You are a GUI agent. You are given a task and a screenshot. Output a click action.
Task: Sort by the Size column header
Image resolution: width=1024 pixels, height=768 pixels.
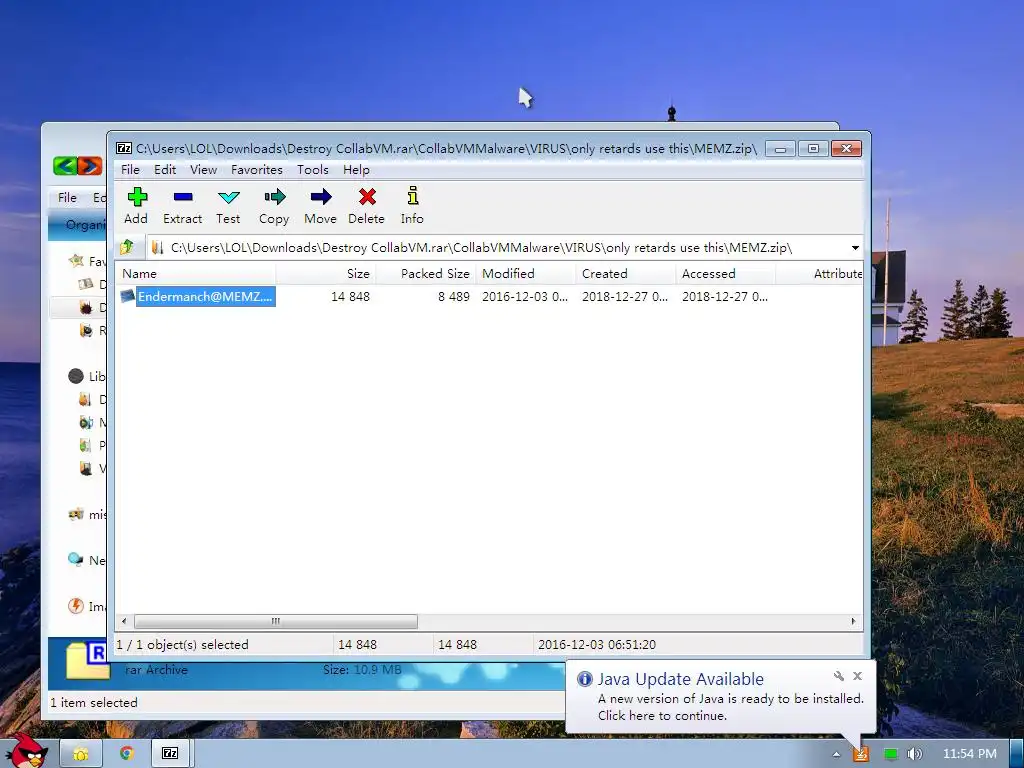[325, 274]
